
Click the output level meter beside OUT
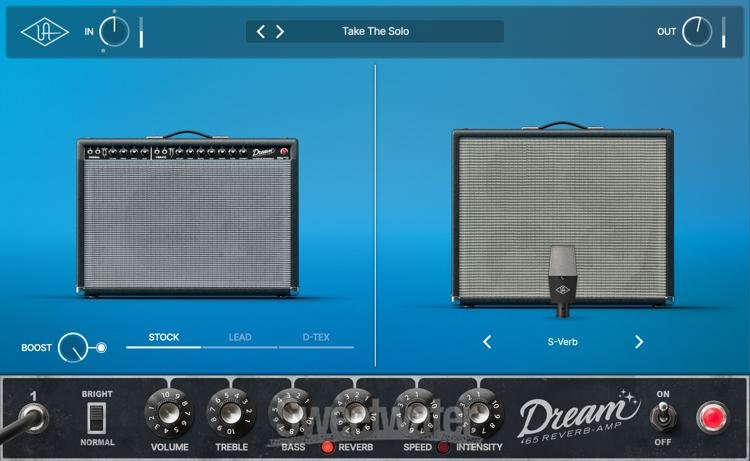pyautogui.click(x=724, y=32)
